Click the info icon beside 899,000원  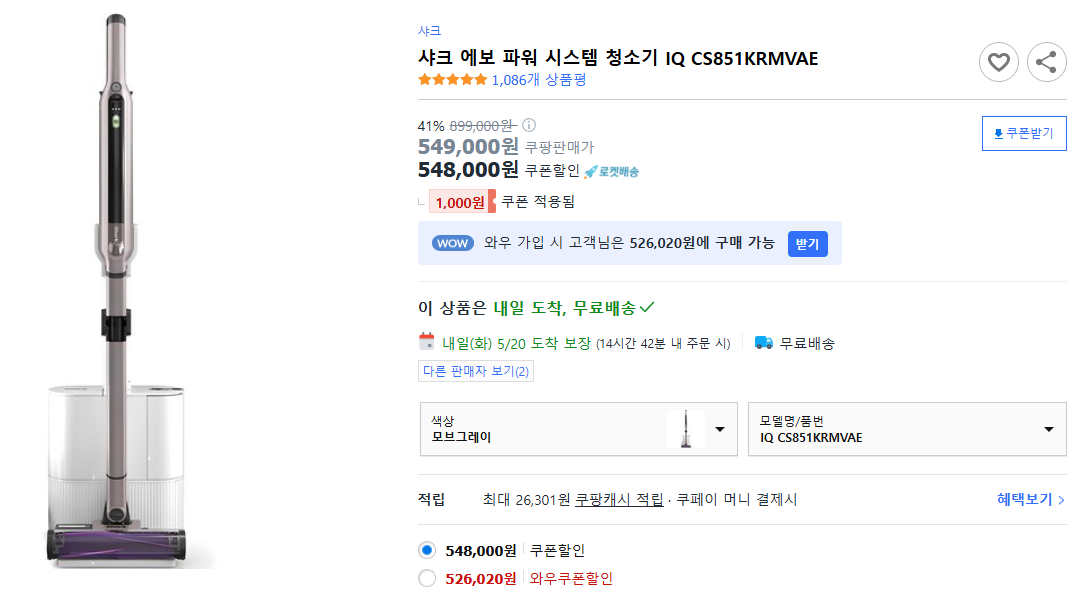click(528, 125)
